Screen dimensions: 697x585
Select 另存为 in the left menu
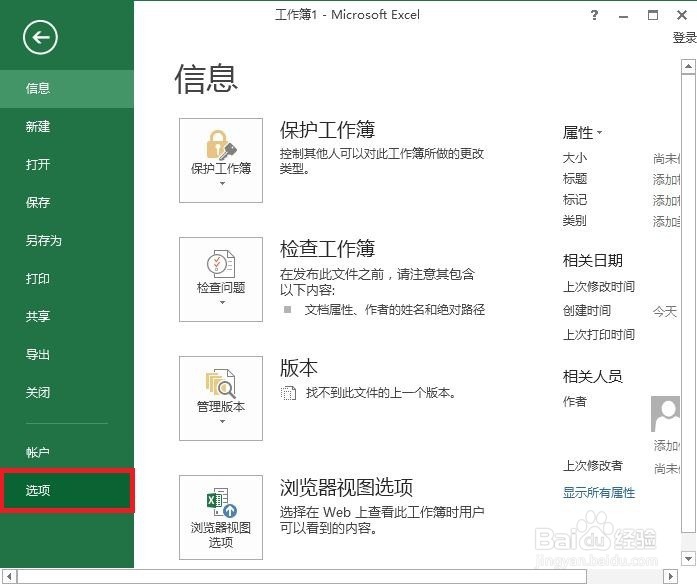pos(67,240)
